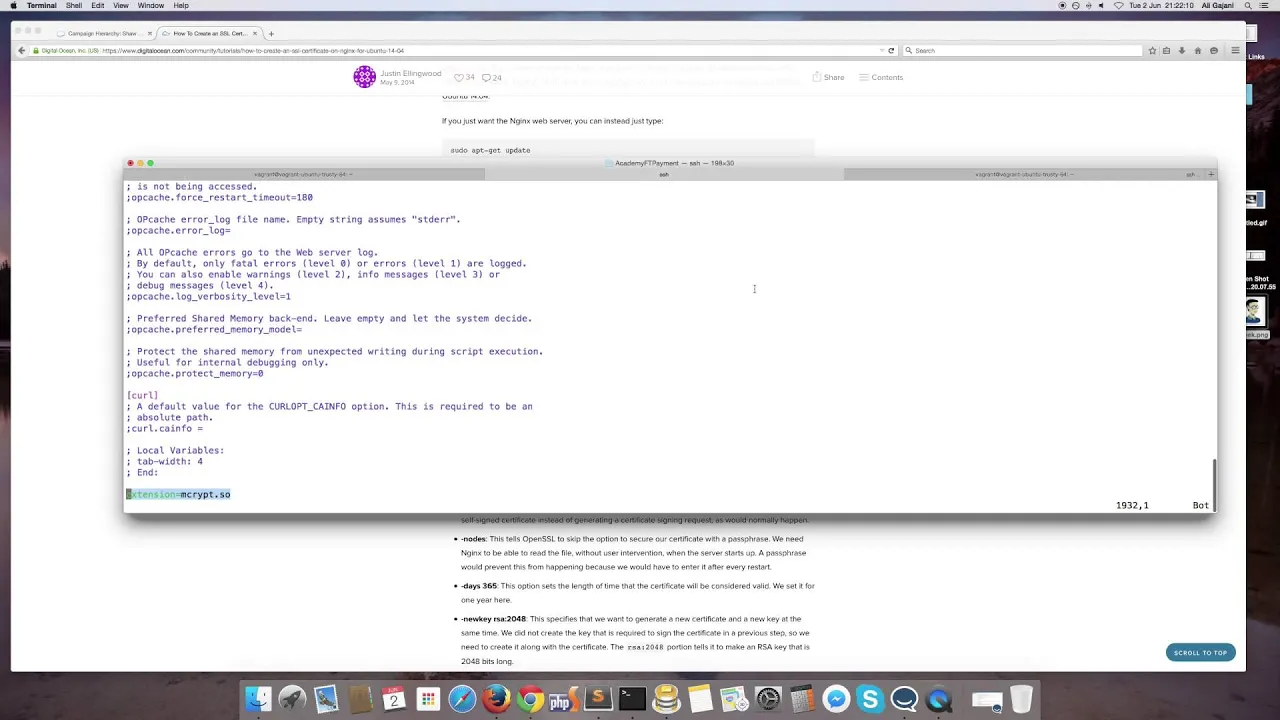Open Firefox downloads arrow icon

pyautogui.click(x=1182, y=50)
